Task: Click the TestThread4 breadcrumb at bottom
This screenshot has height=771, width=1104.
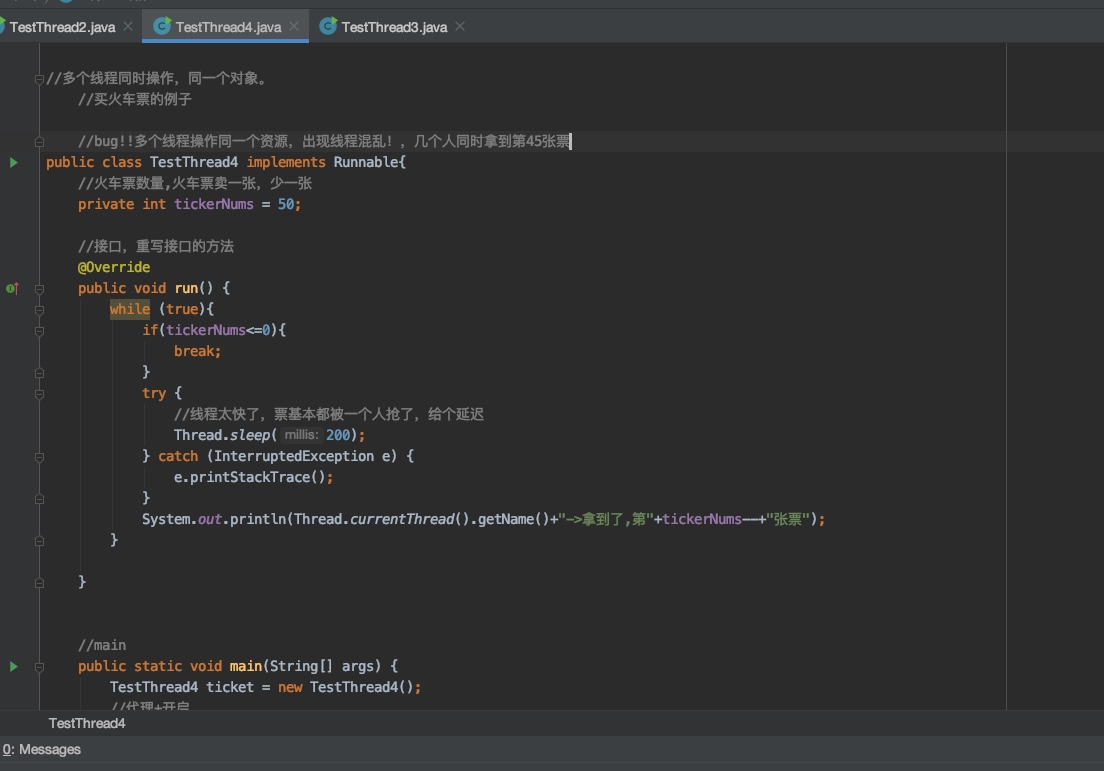Action: coord(87,723)
